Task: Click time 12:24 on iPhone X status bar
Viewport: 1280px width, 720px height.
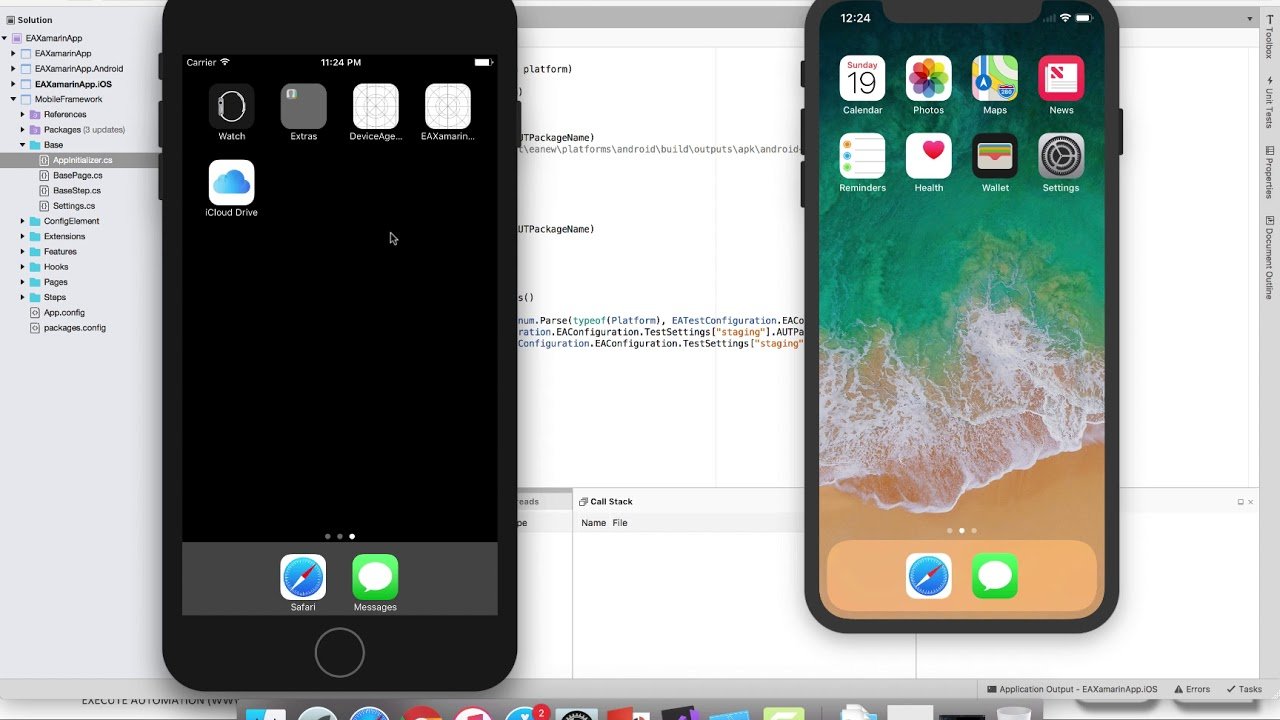Action: click(x=855, y=18)
